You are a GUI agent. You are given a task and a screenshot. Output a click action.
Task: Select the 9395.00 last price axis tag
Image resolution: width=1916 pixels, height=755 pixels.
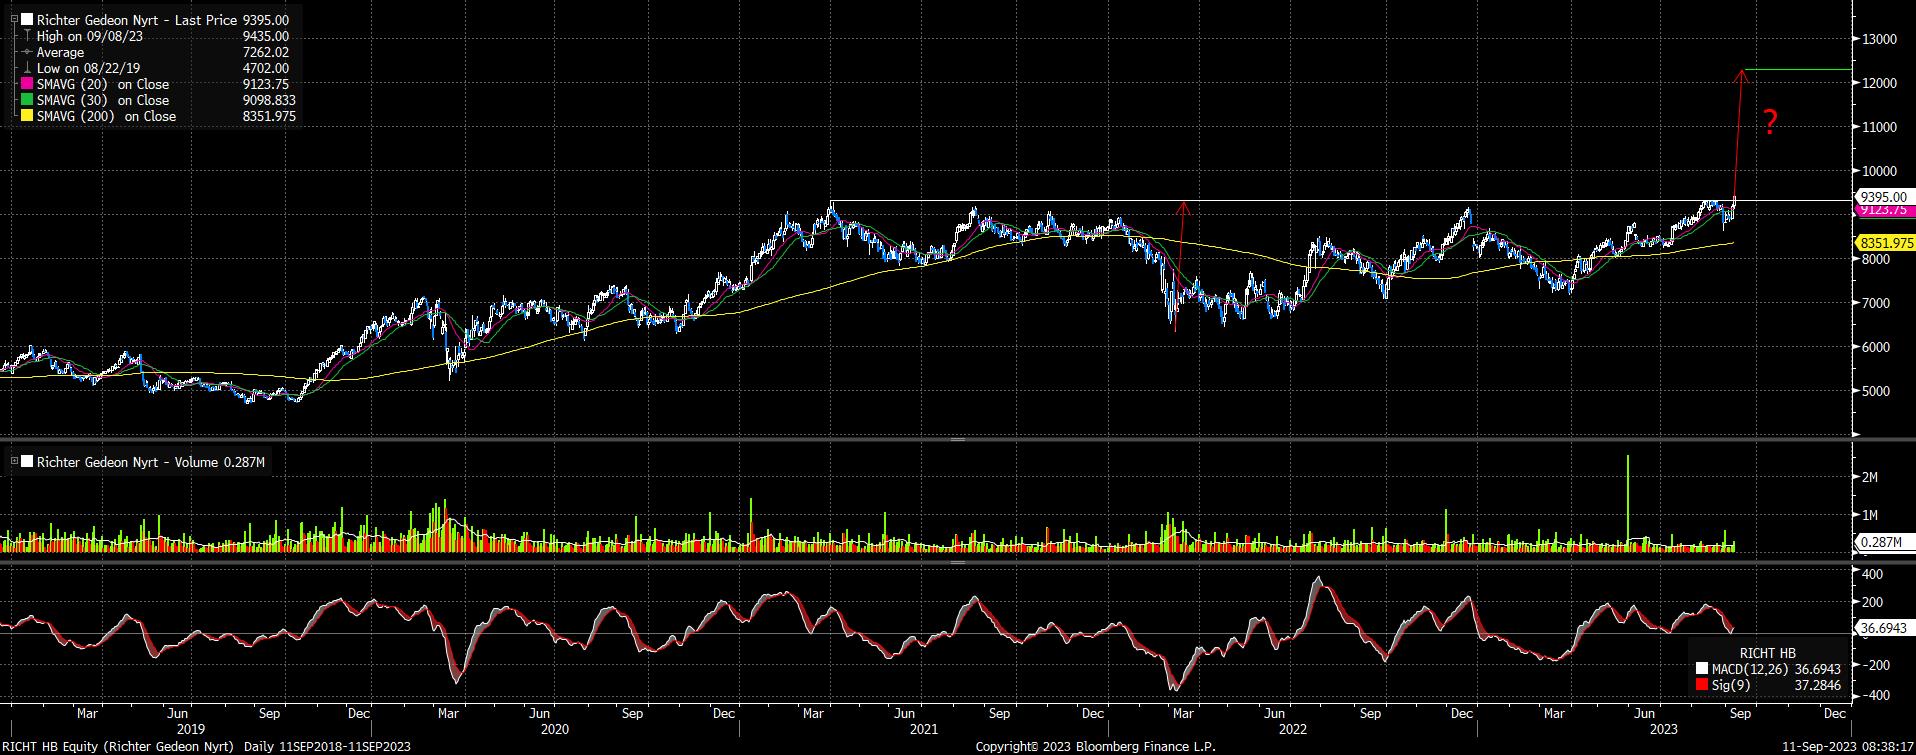1883,198
